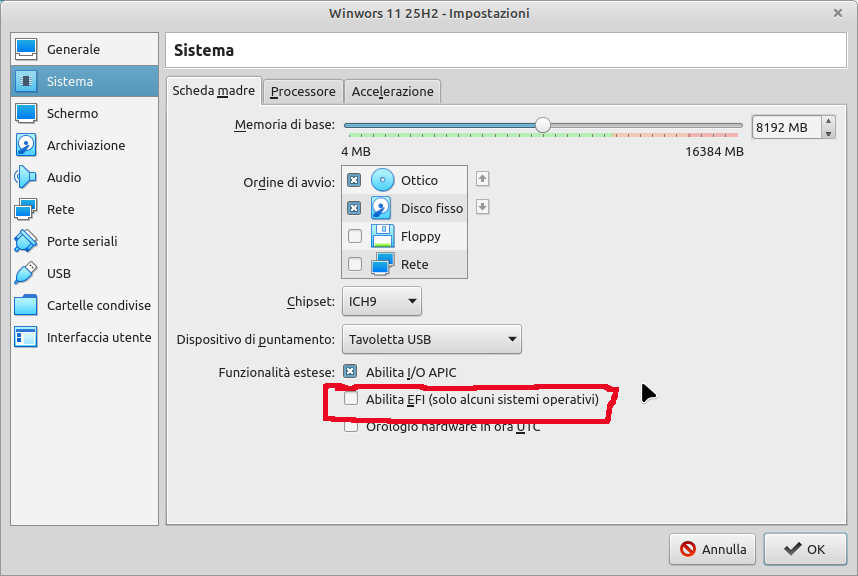The height and width of the screenshot is (576, 858).
Task: Open the Chipset ICH9 dropdown
Action: point(382,301)
